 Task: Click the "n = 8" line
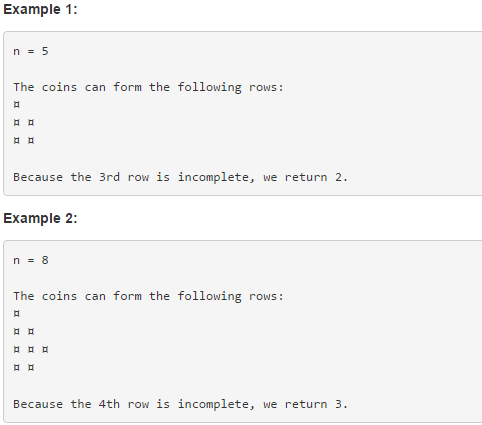click(x=31, y=260)
